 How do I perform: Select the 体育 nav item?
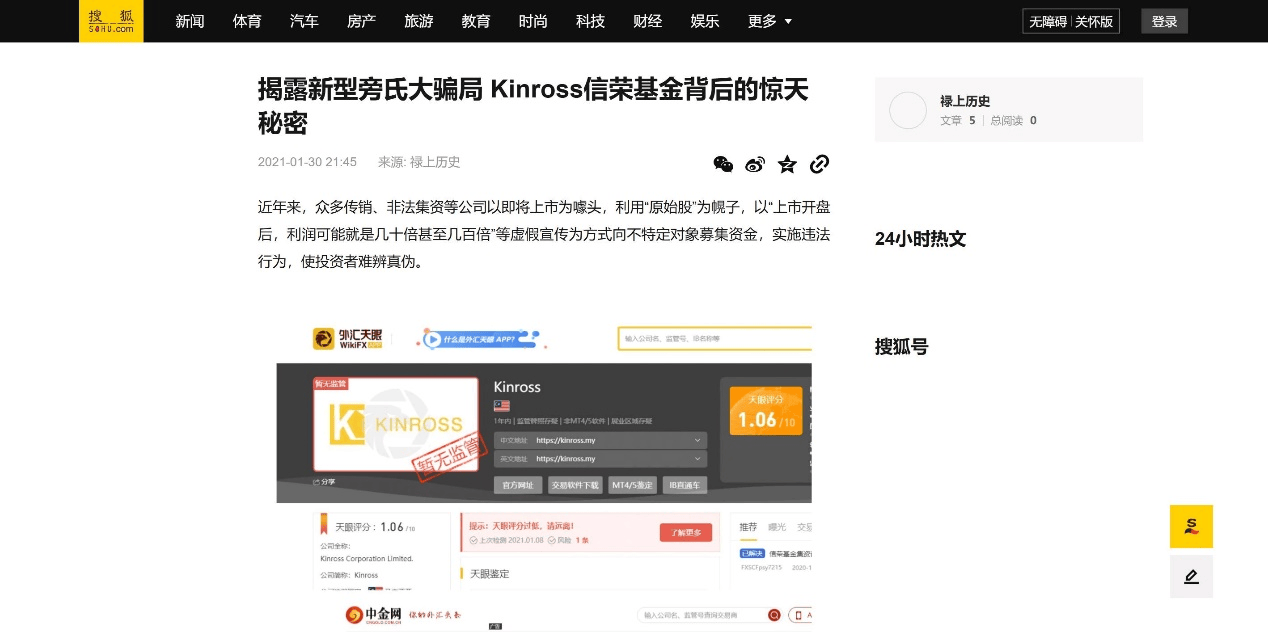(247, 21)
